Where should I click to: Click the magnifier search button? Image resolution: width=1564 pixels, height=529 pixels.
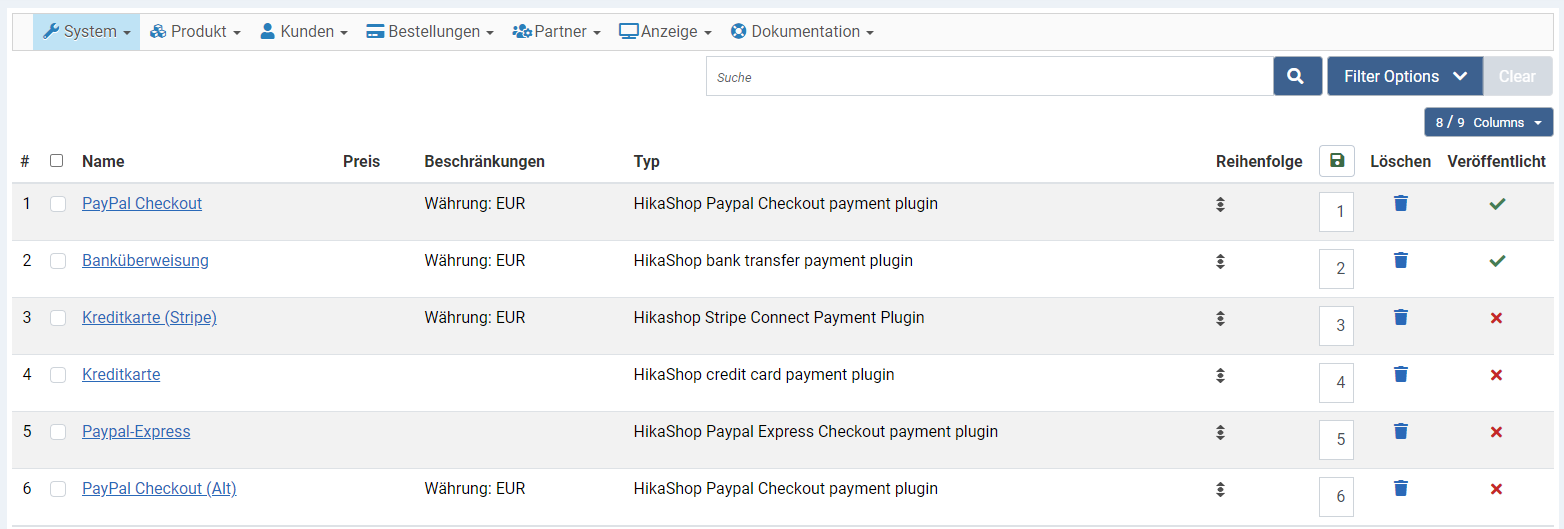point(1297,76)
